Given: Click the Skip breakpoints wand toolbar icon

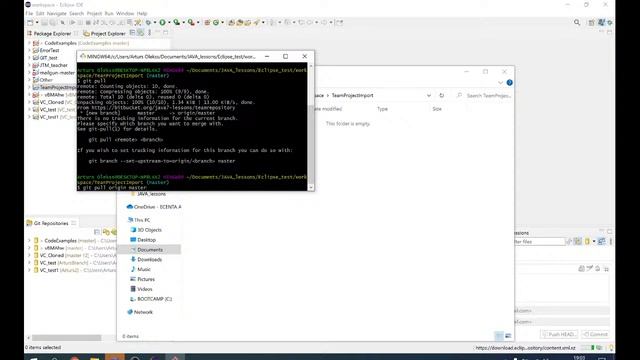Looking at the screenshot, I should [x=138, y=22].
